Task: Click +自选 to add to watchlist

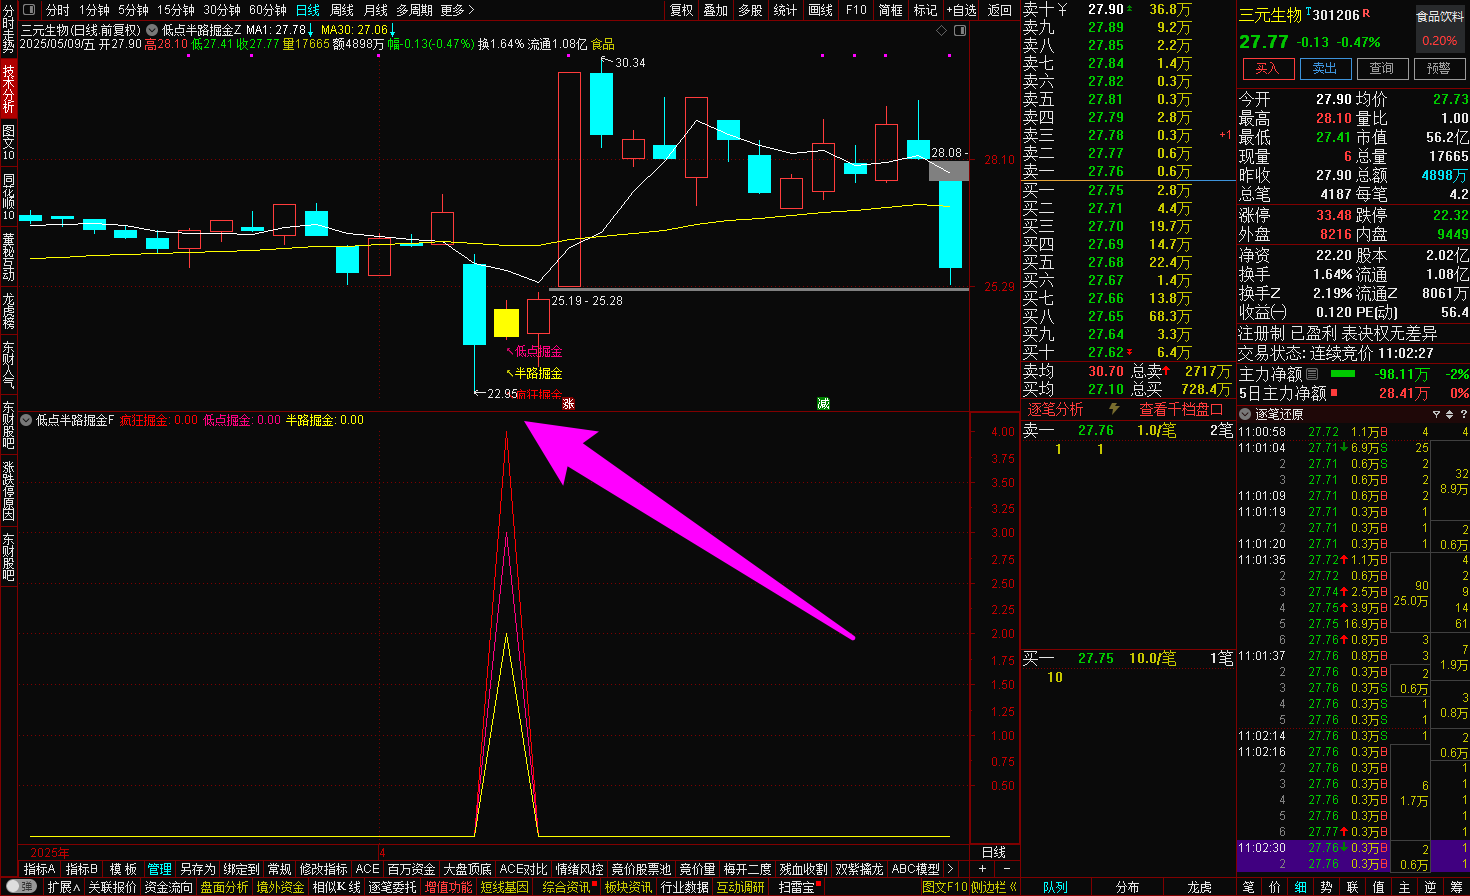Action: click(x=961, y=10)
